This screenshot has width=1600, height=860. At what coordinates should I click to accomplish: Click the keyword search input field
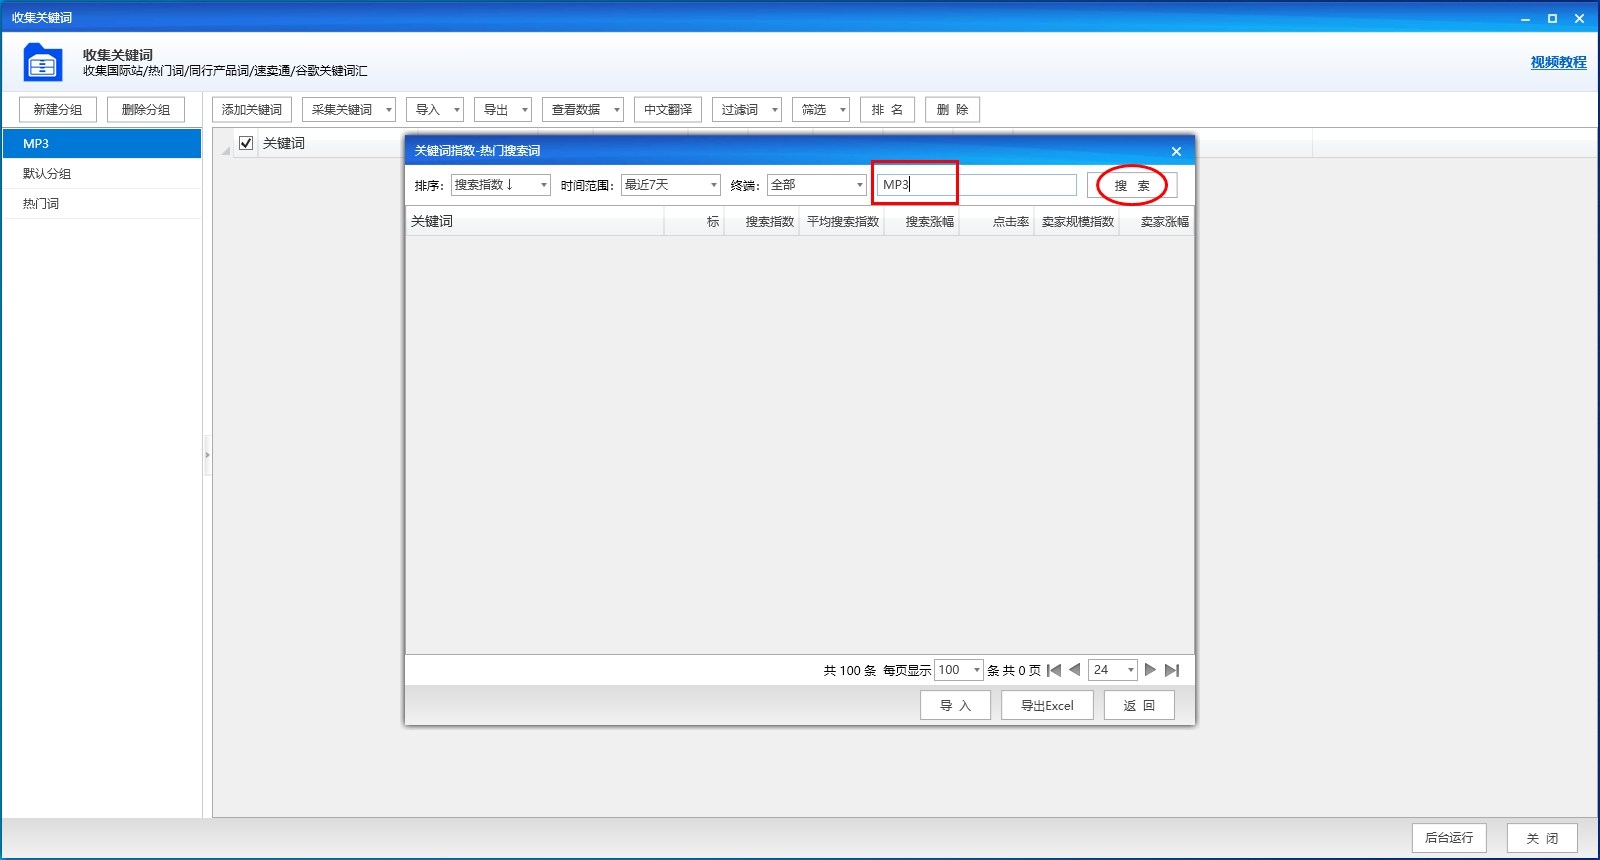[976, 185]
